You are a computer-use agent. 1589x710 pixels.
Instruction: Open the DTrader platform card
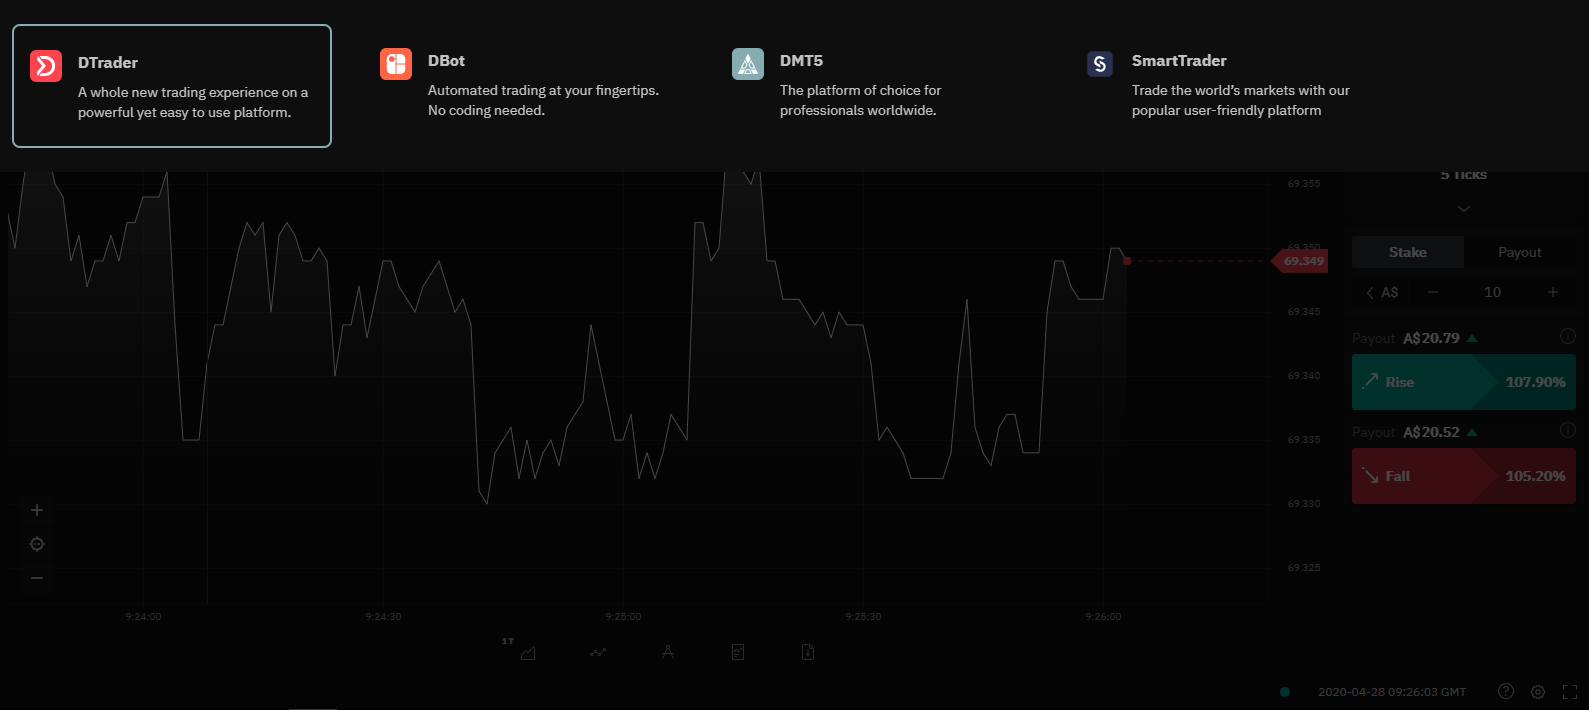pos(172,86)
